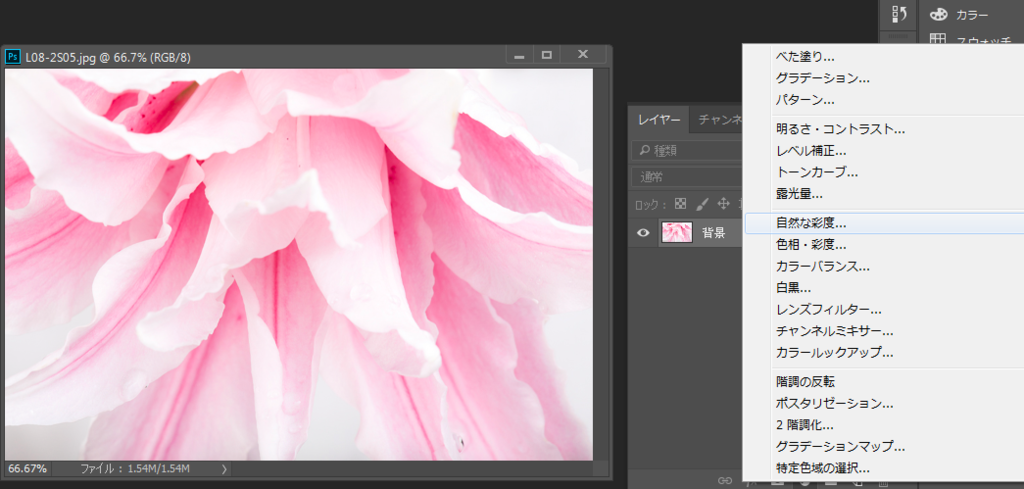Click the link layers icon

pyautogui.click(x=725, y=481)
